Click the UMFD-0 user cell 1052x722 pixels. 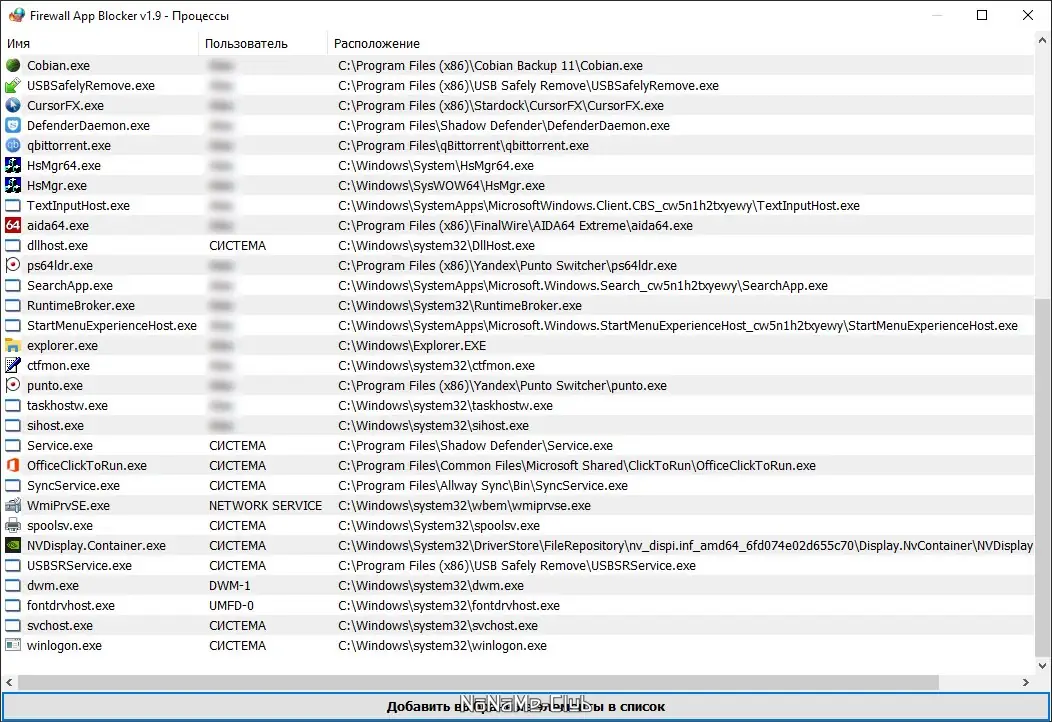[231, 605]
